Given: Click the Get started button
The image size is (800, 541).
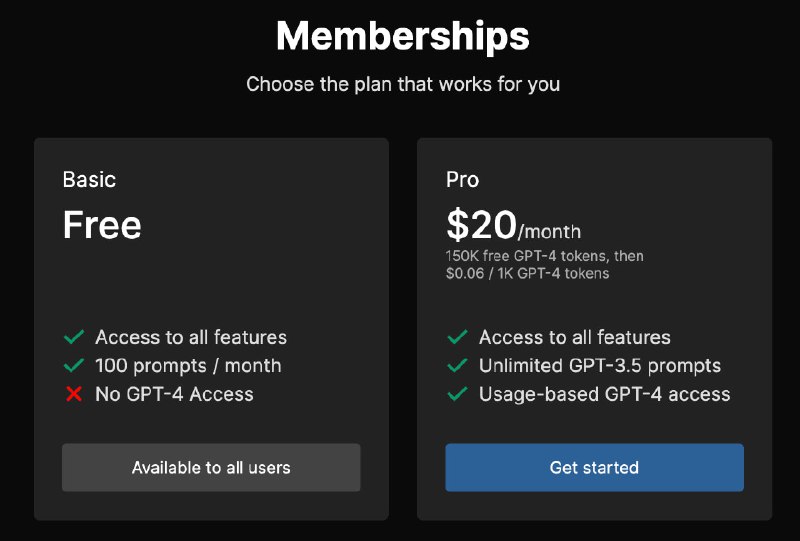Looking at the screenshot, I should [594, 468].
